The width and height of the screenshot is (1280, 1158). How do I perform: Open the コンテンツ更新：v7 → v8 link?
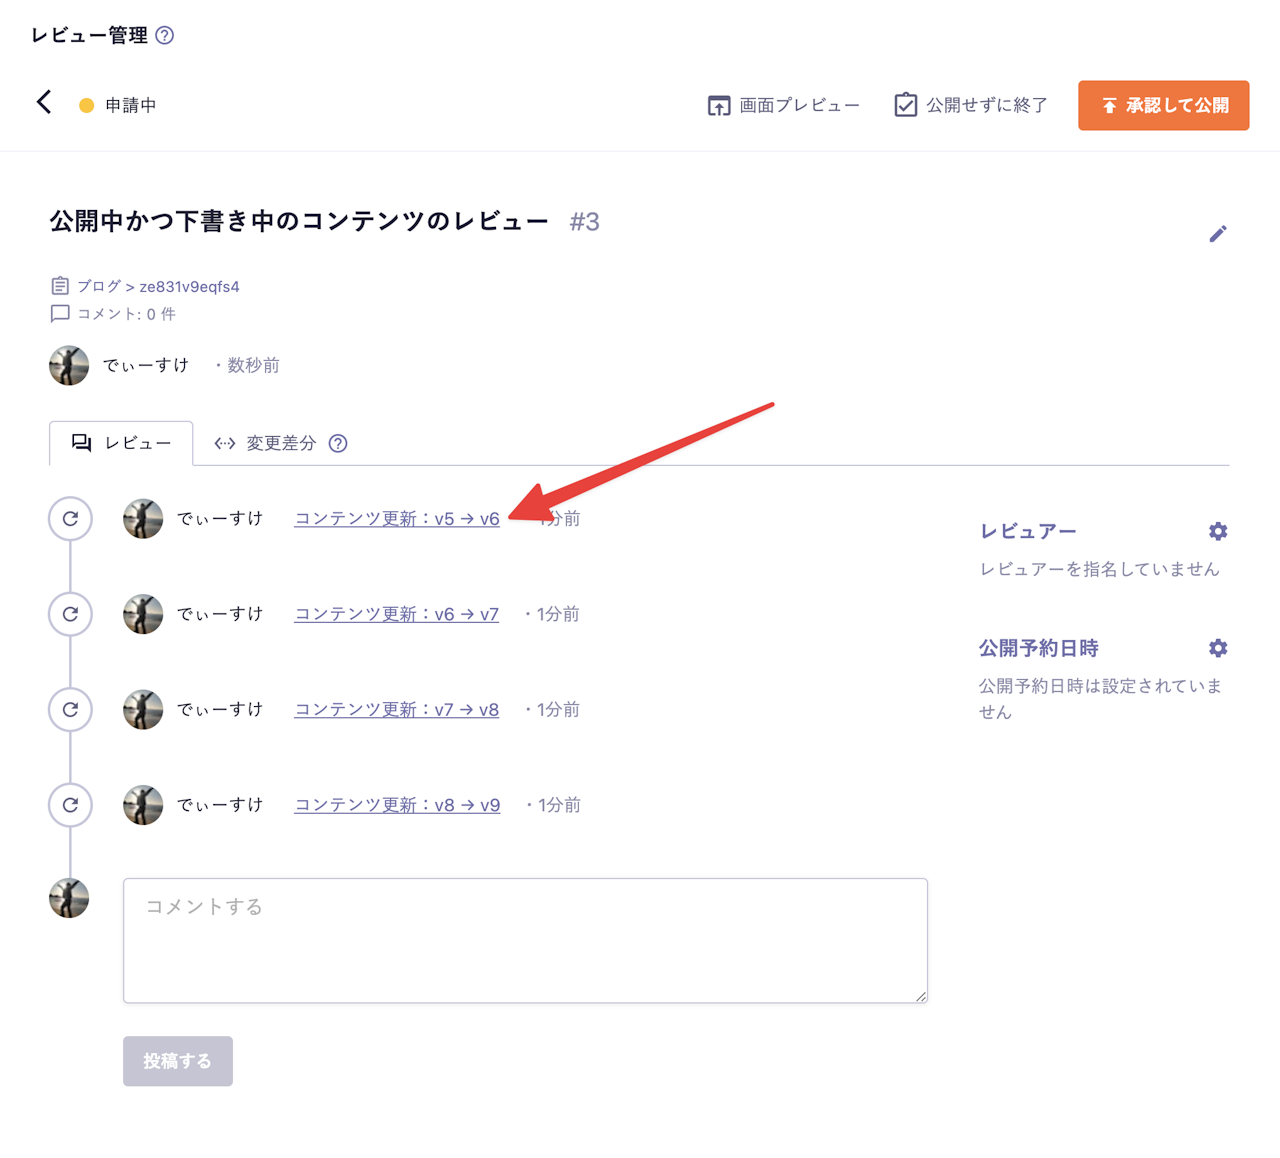pos(396,709)
